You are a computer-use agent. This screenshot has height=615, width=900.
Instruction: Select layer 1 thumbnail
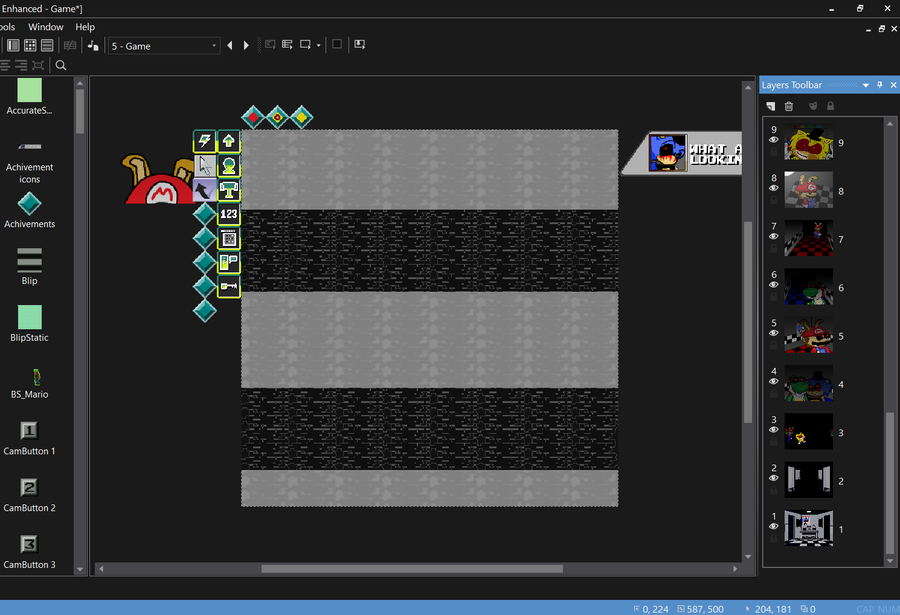(808, 528)
